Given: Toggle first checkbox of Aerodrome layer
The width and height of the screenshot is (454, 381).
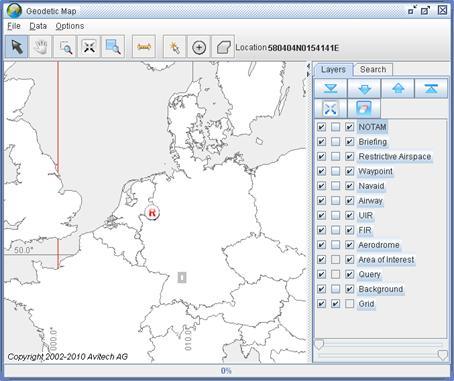Looking at the screenshot, I should click(x=321, y=245).
